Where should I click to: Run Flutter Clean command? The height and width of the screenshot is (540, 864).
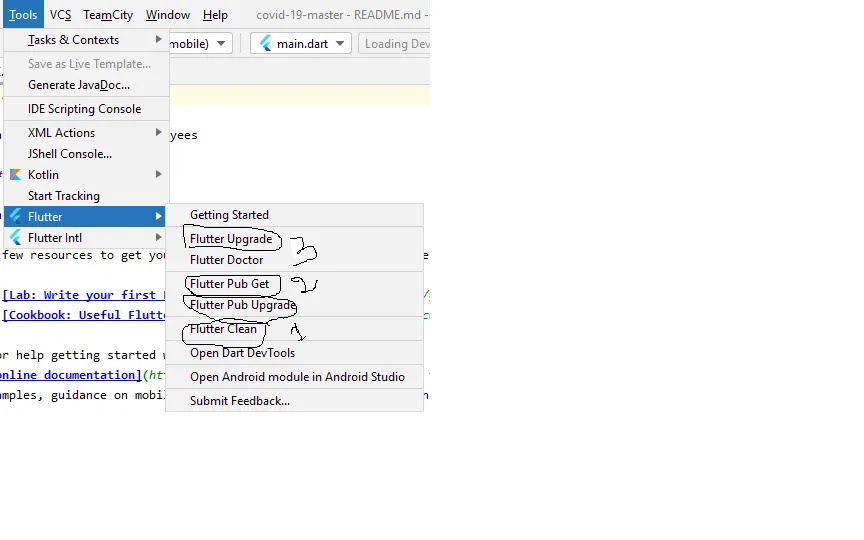tap(294, 329)
